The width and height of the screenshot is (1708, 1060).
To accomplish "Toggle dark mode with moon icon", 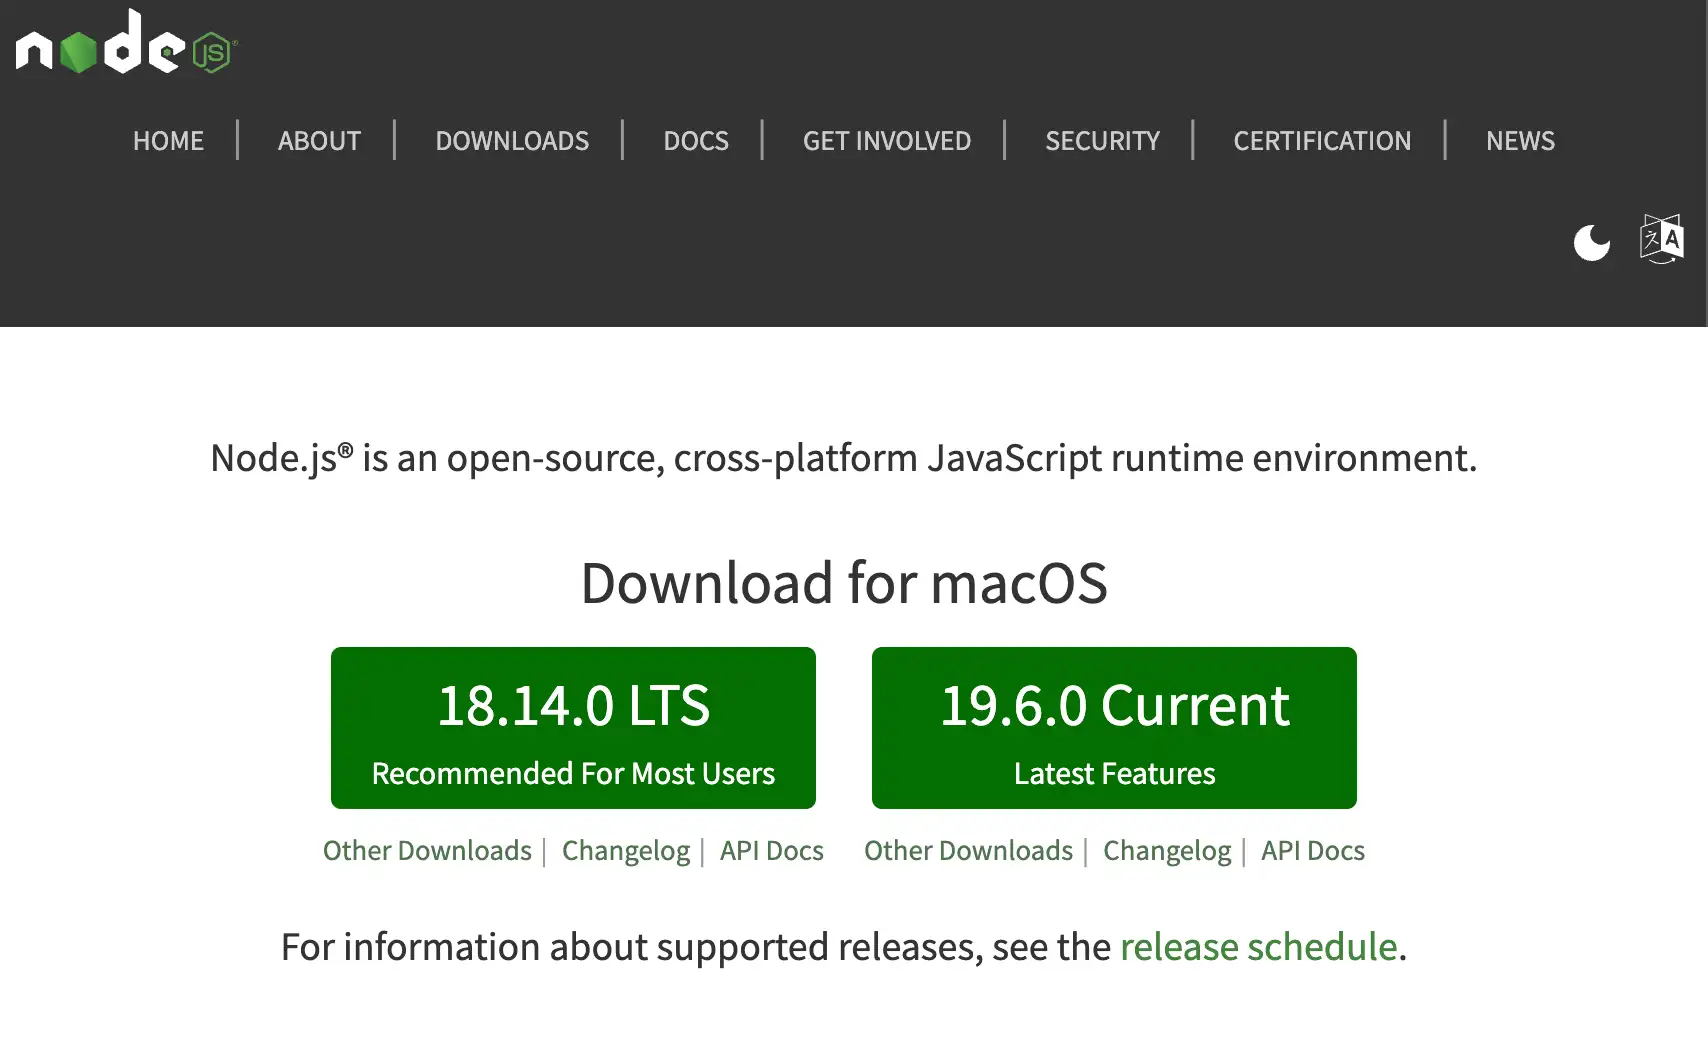I will (1591, 242).
